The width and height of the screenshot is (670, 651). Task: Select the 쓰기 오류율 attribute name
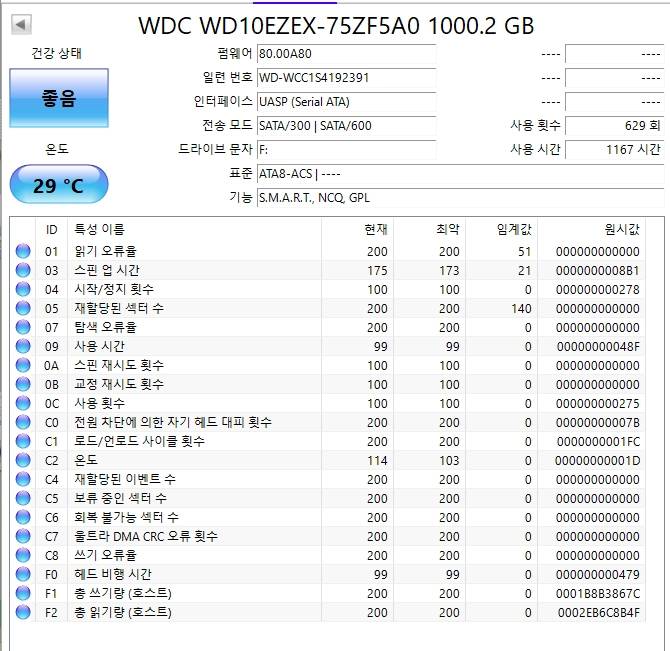[x=106, y=555]
